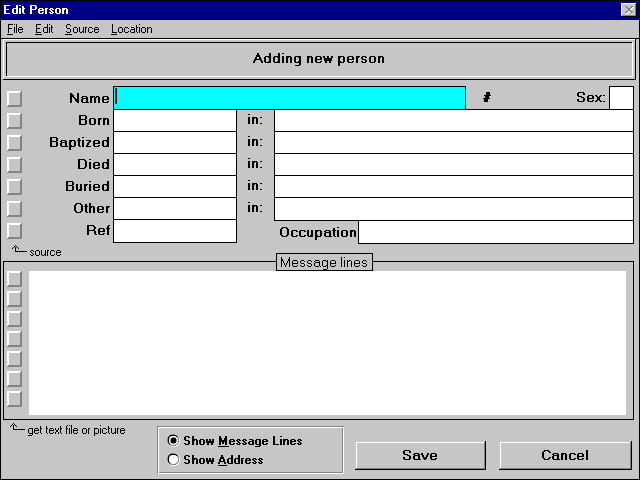Open the File menu
640x480 pixels.
15,29
